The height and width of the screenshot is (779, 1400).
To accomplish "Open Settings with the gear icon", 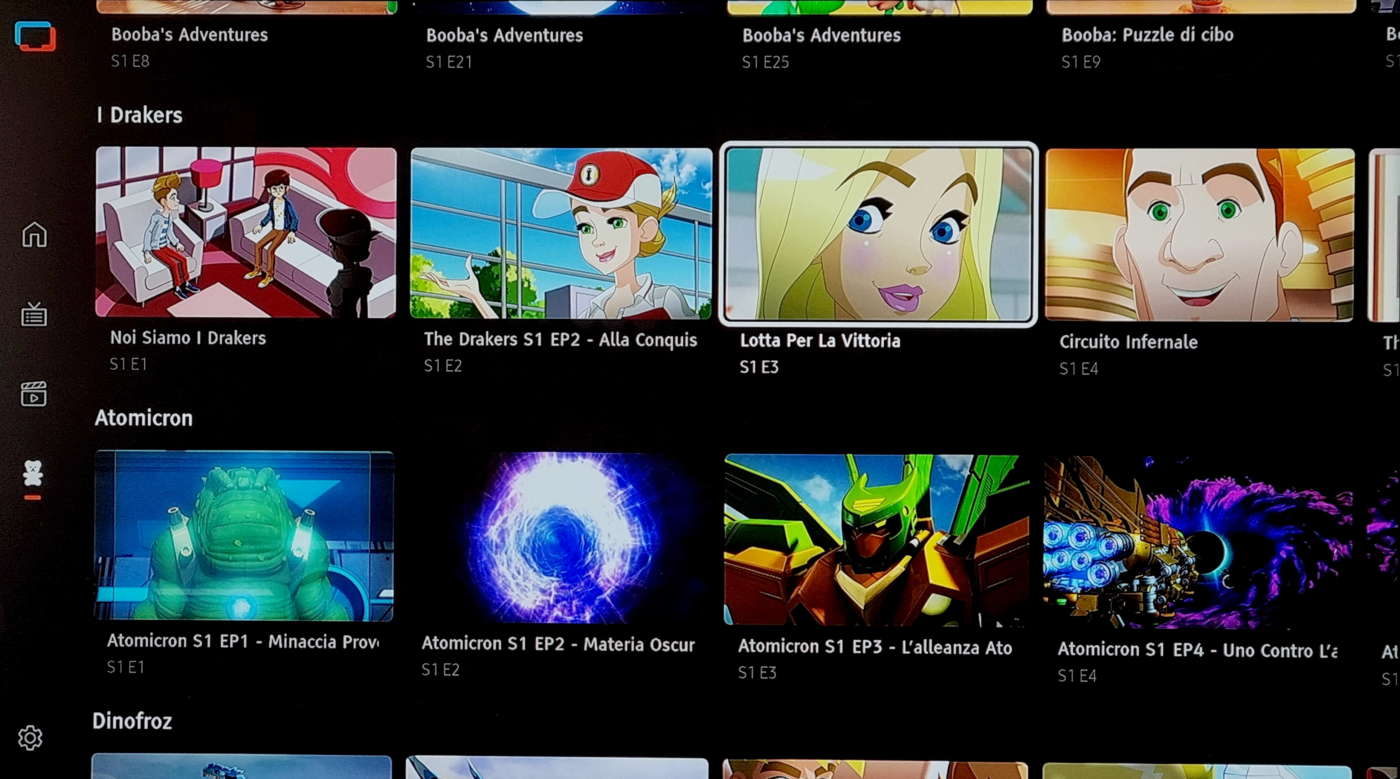I will 30,738.
